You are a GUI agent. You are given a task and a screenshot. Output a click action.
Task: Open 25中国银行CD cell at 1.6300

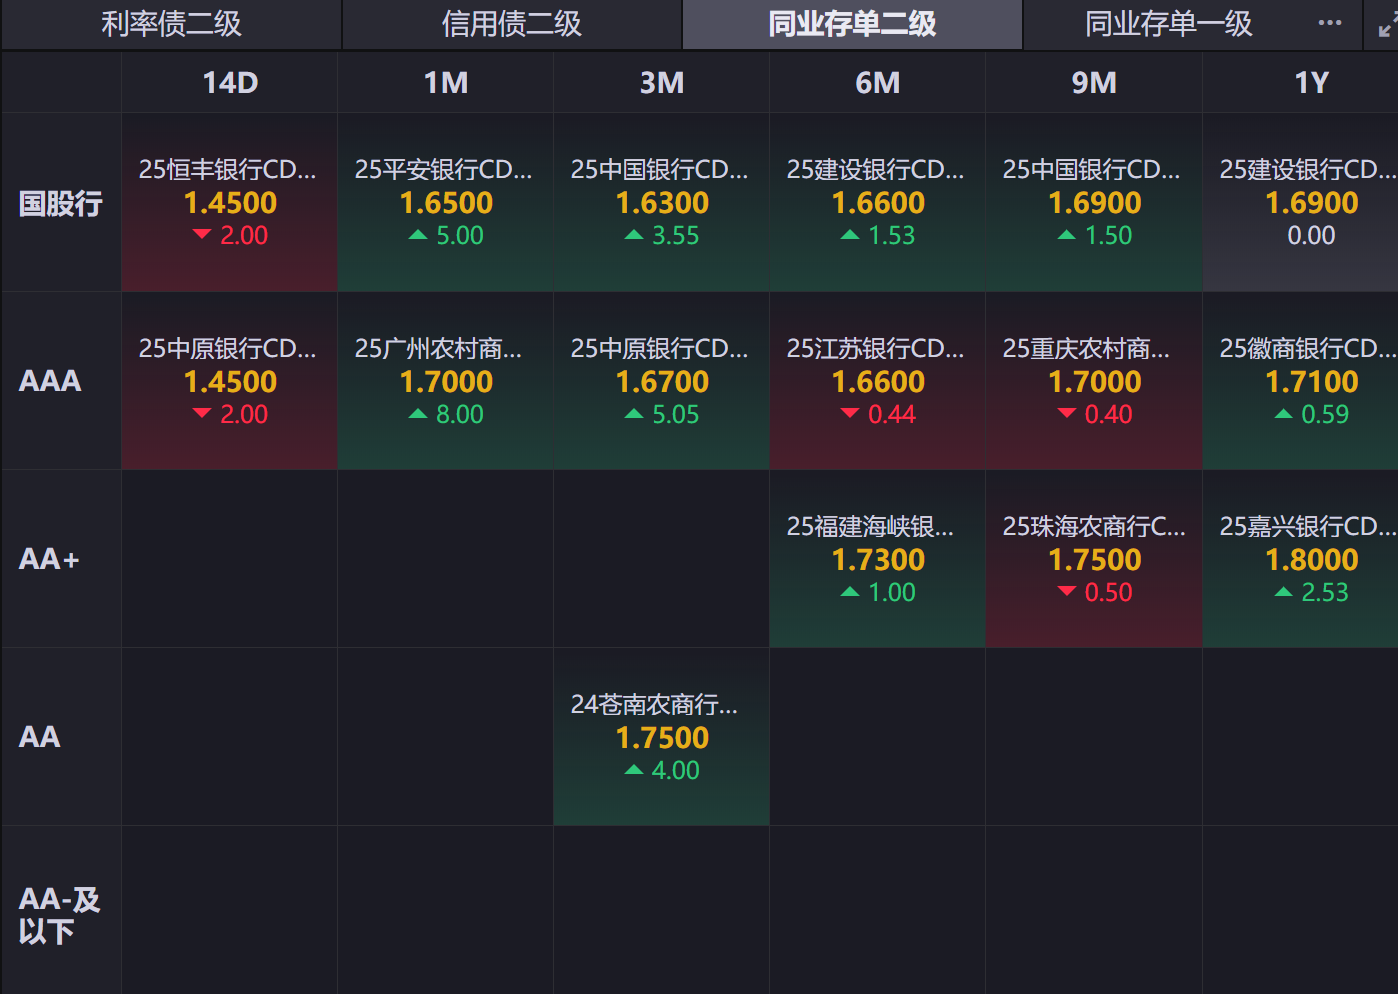662,203
